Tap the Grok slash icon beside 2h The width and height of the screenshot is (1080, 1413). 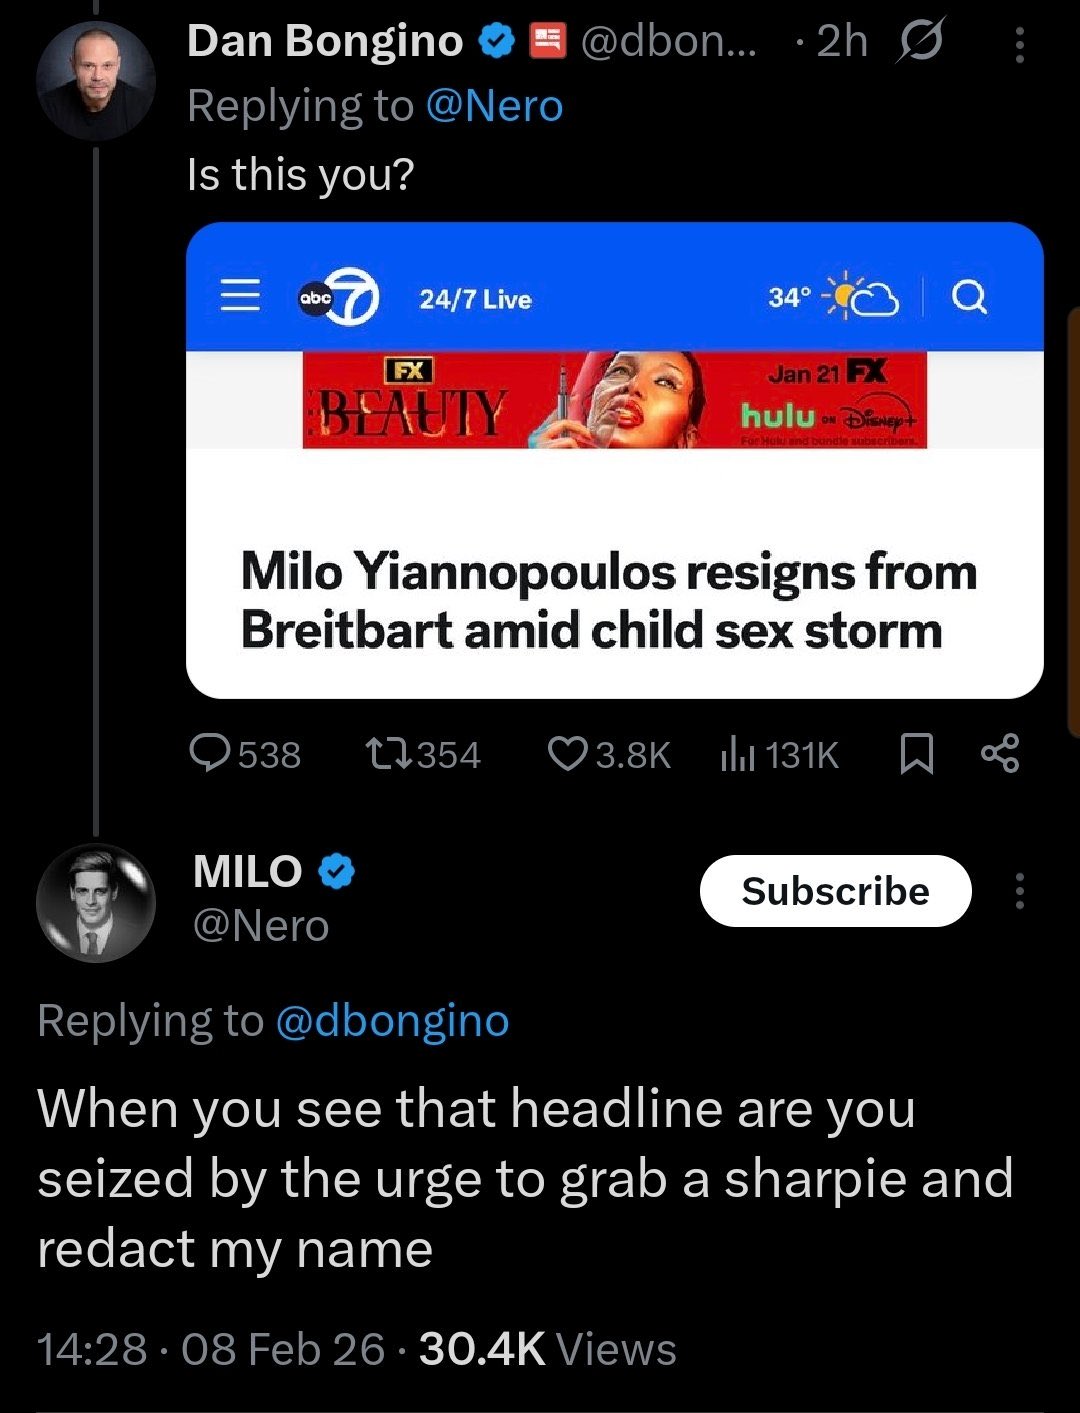pos(921,43)
